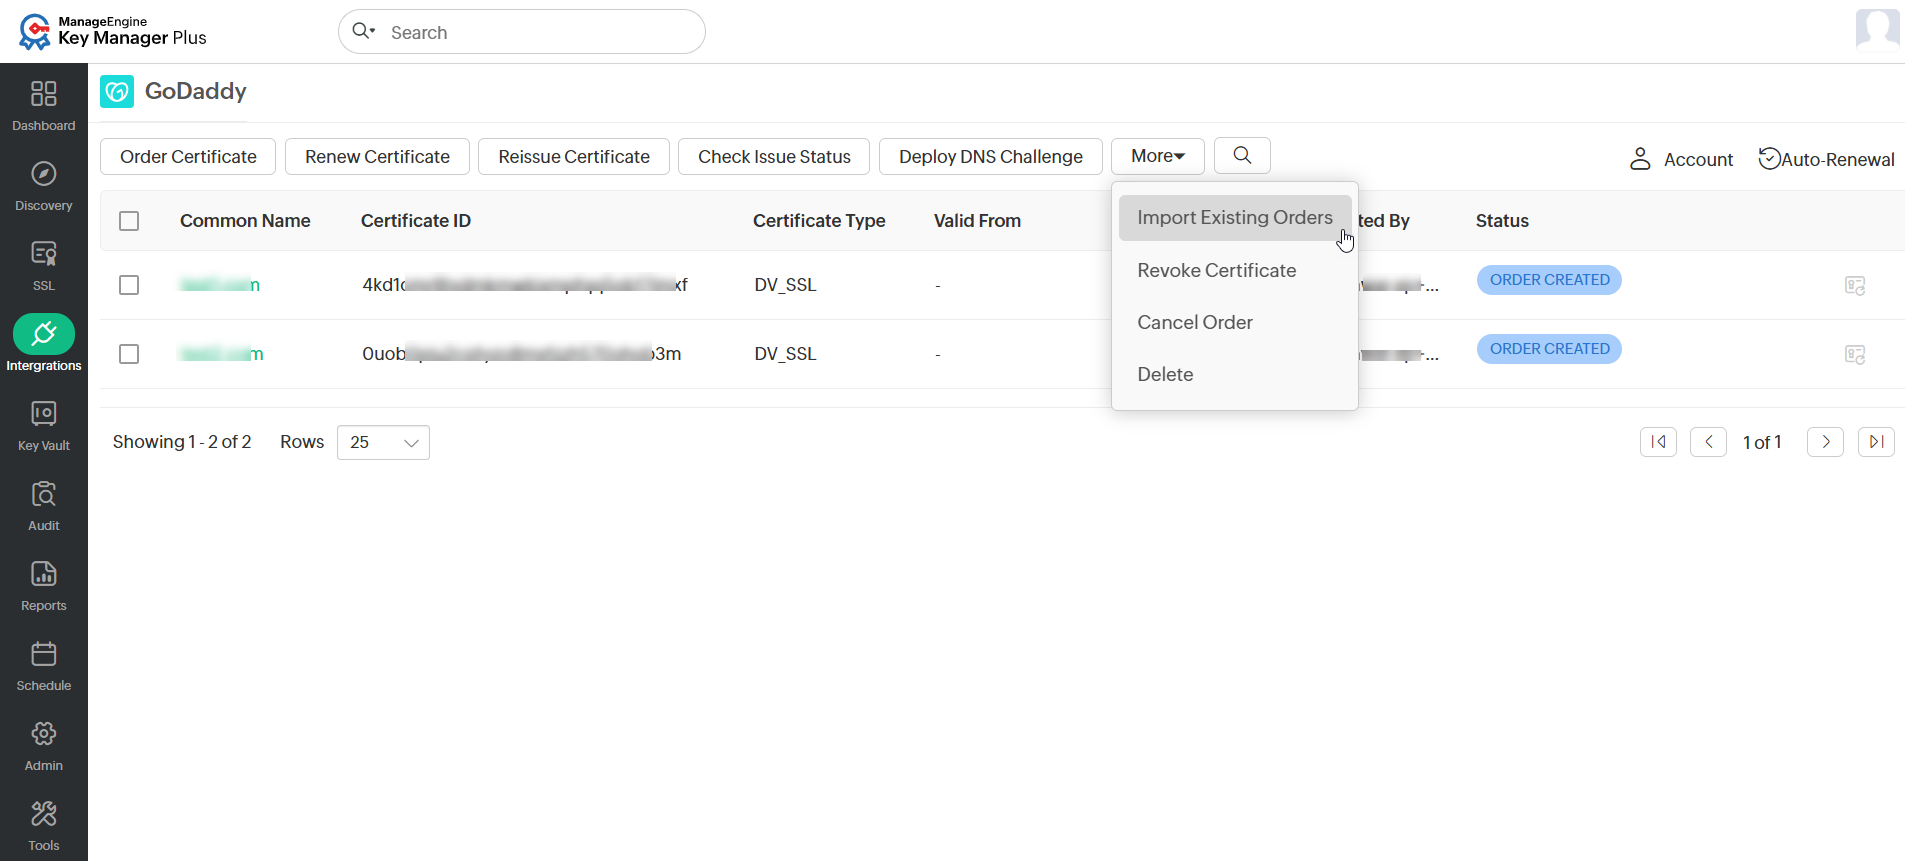Click the Deploy DNS Challenge button
This screenshot has width=1905, height=861.
991,157
